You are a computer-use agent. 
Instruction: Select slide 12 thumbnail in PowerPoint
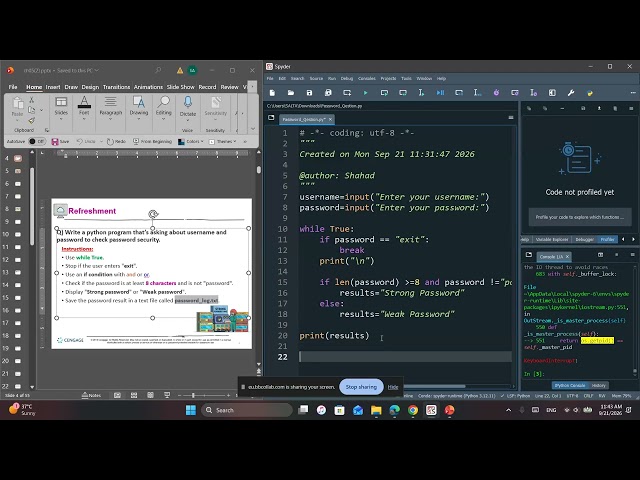18,260
